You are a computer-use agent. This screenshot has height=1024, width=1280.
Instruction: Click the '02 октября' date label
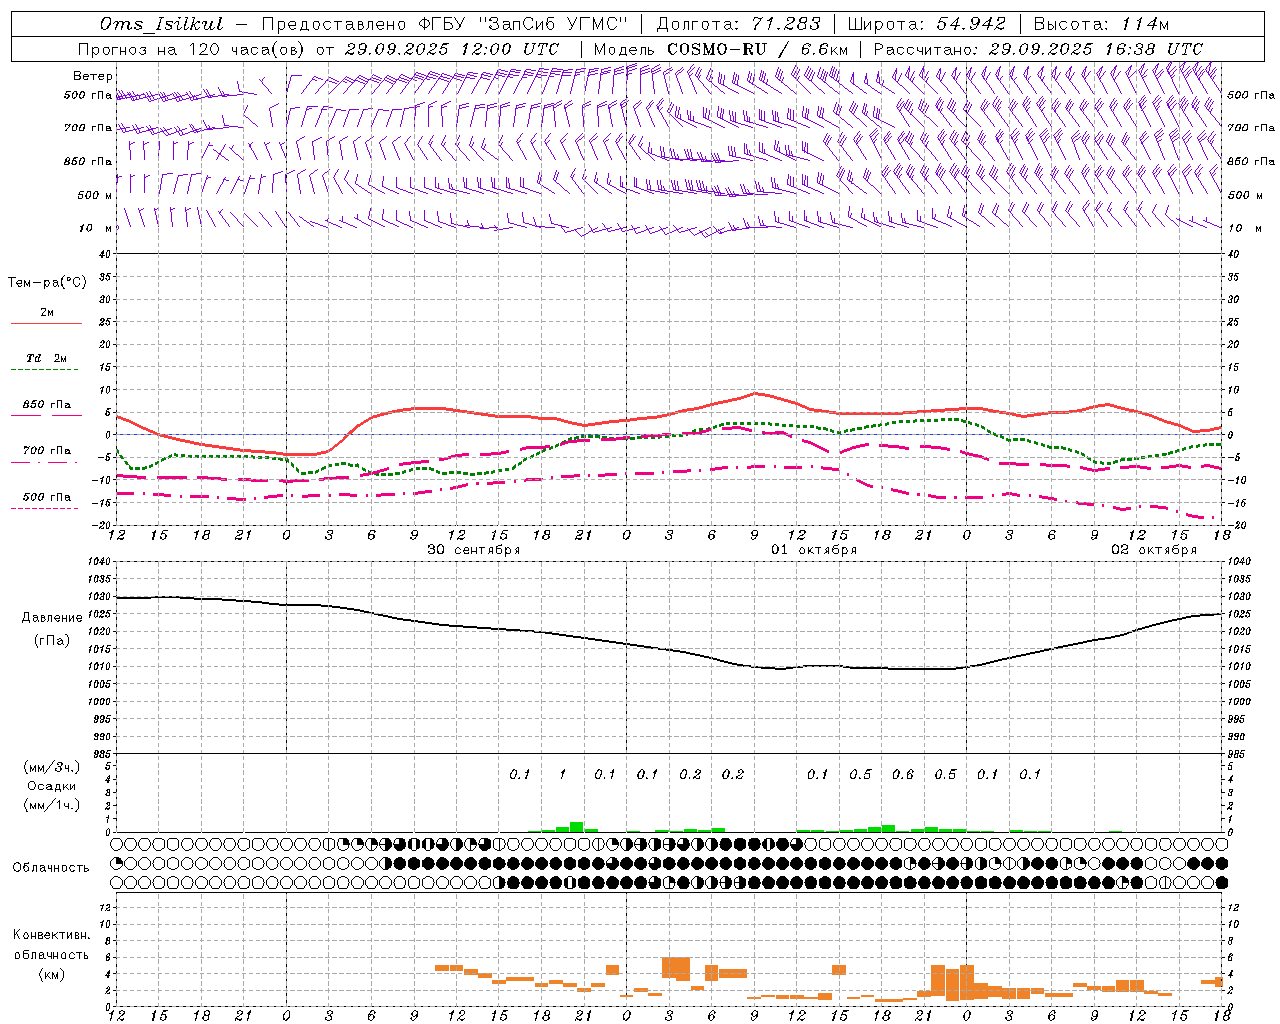[x=1154, y=550]
